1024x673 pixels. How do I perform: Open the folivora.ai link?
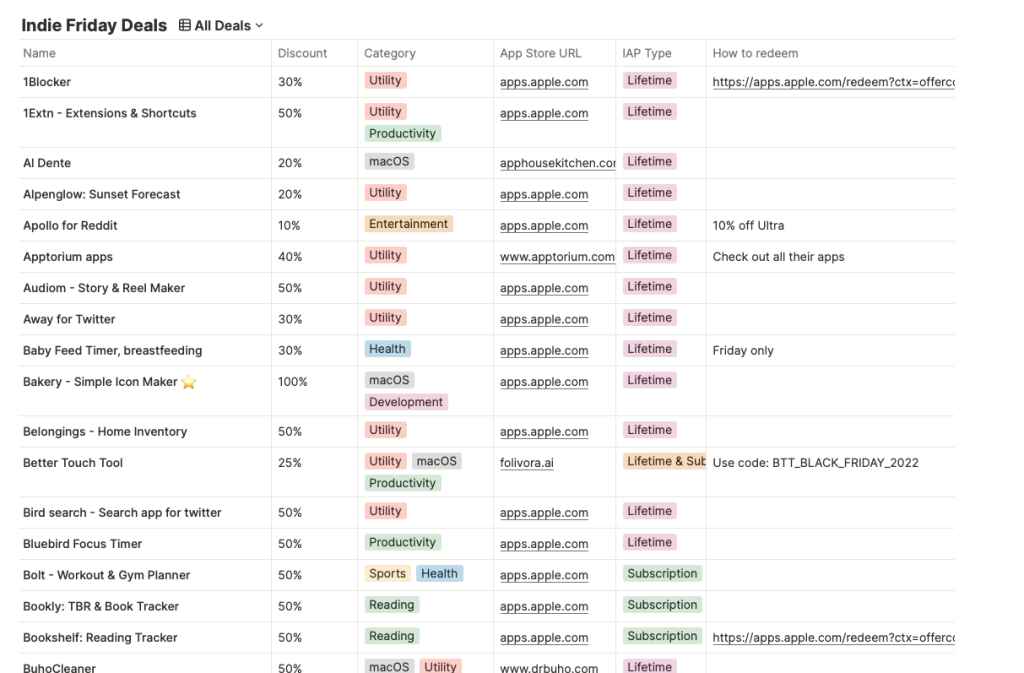(x=527, y=463)
